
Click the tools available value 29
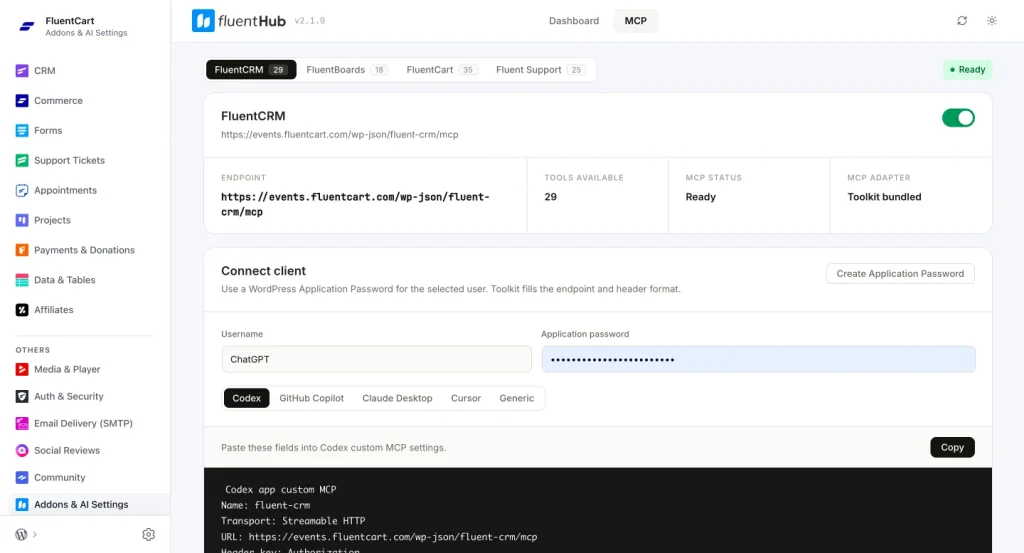pyautogui.click(x=551, y=197)
